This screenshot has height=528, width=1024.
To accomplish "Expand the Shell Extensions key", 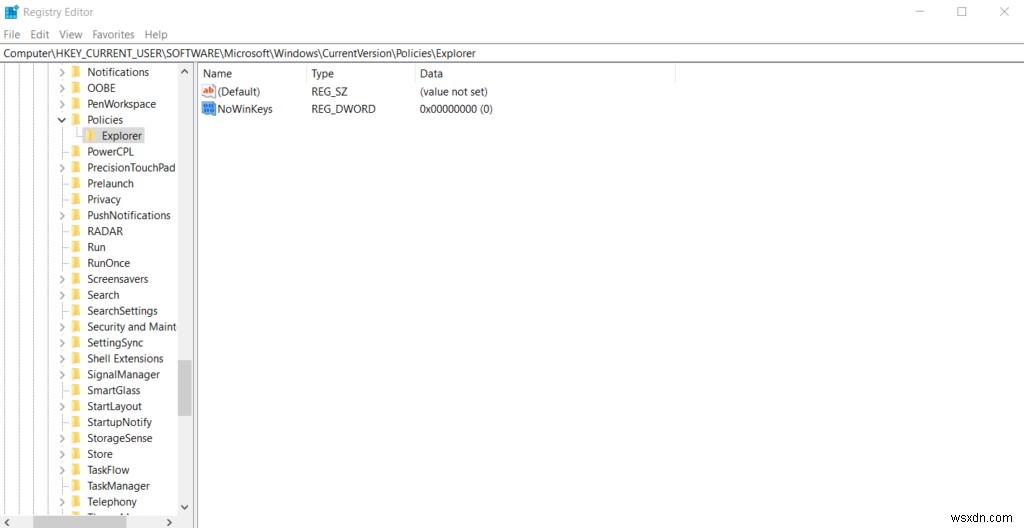I will point(61,358).
